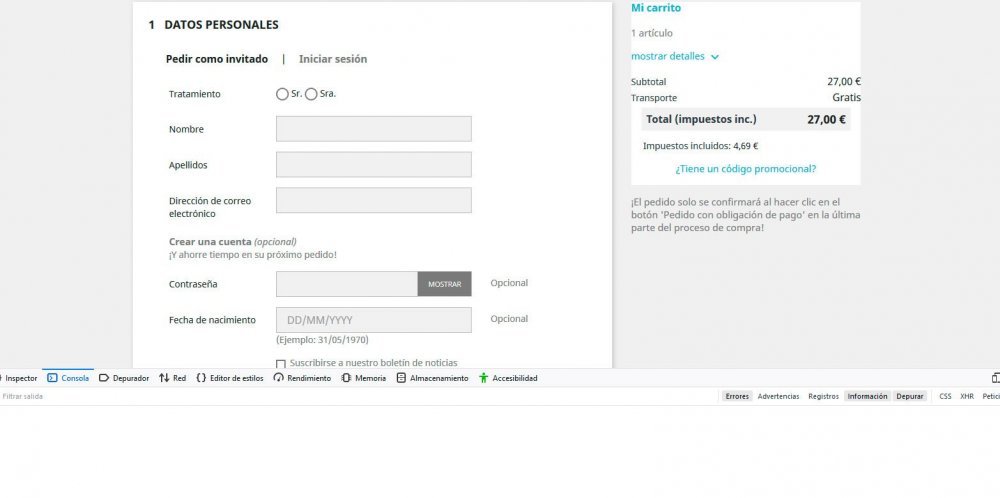The image size is (1000, 498).
Task: Select the Pedir como invitado tab
Action: pos(217,59)
